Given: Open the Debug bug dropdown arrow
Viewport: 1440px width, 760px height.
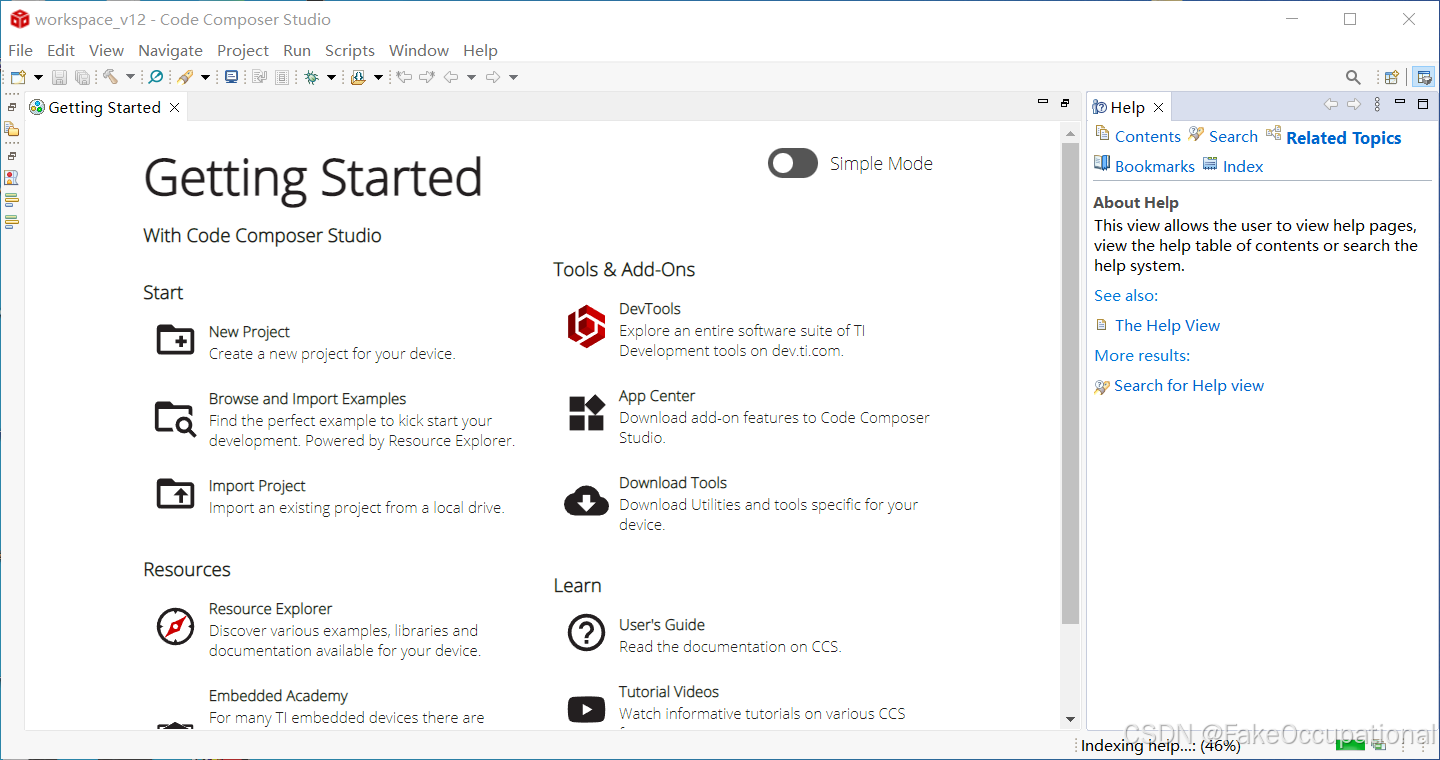Looking at the screenshot, I should coord(331,77).
